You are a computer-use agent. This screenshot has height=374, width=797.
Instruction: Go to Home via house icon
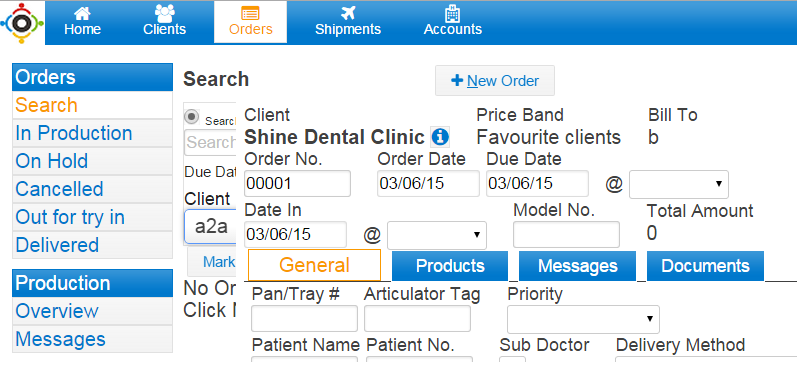click(x=82, y=13)
